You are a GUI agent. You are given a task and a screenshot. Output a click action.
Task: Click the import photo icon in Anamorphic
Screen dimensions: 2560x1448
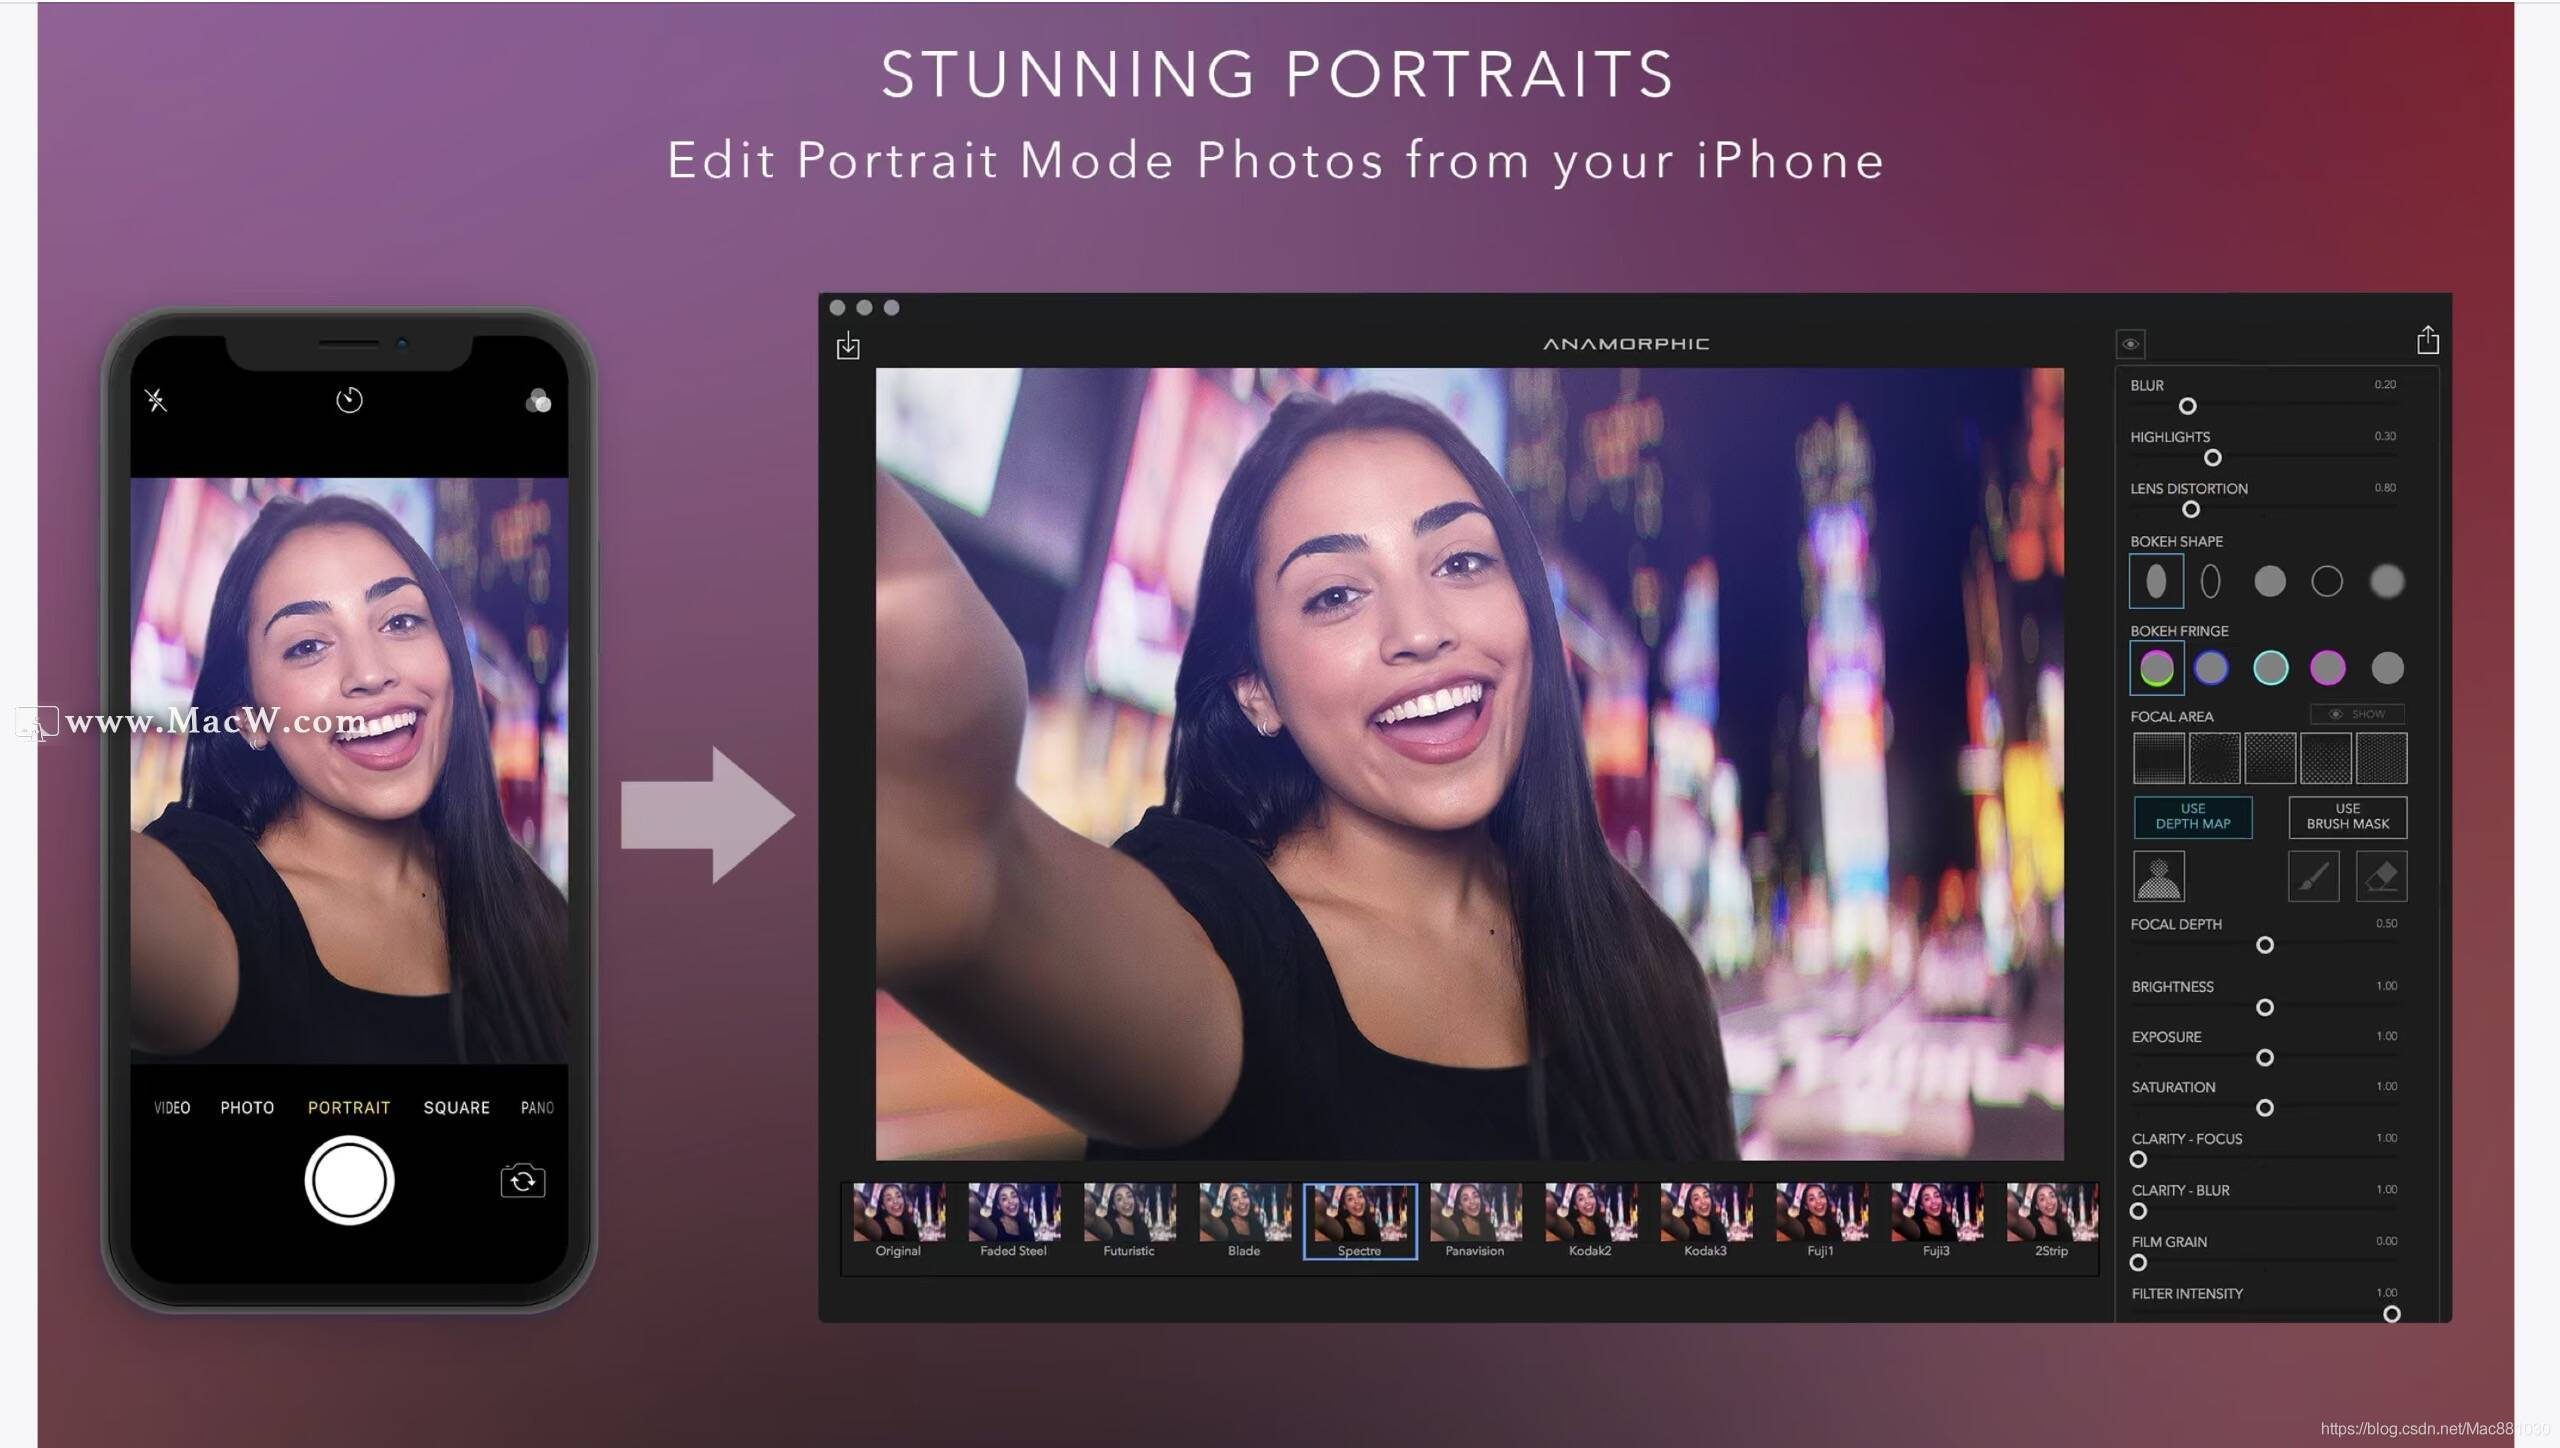pos(848,345)
